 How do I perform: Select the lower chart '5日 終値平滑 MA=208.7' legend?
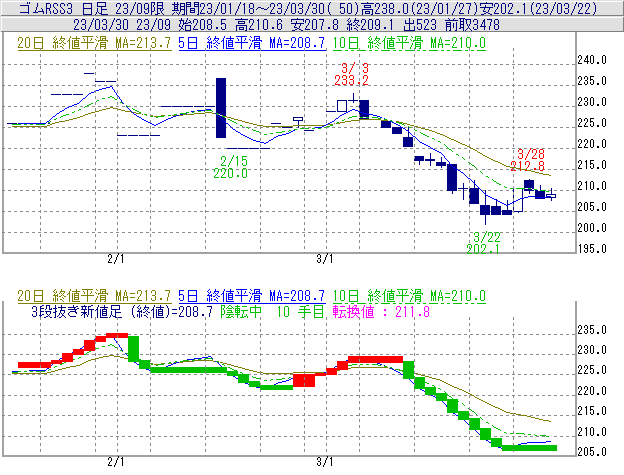point(252,296)
